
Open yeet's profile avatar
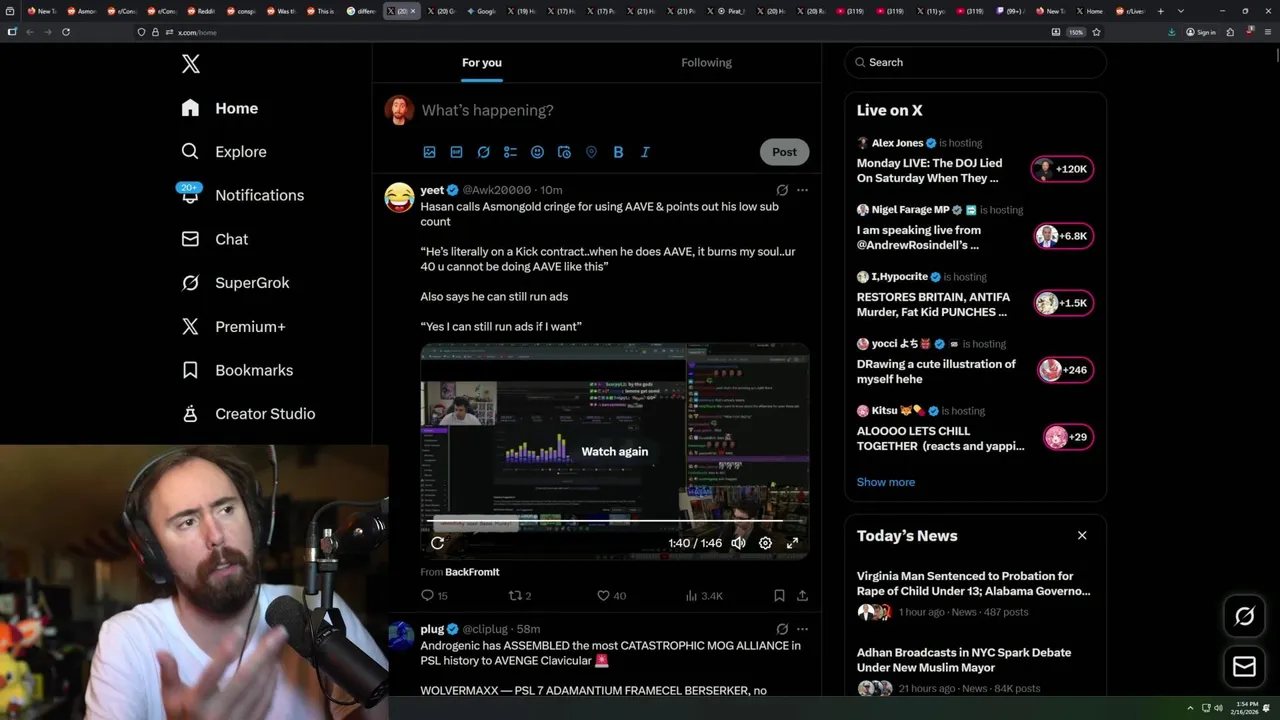pyautogui.click(x=400, y=197)
